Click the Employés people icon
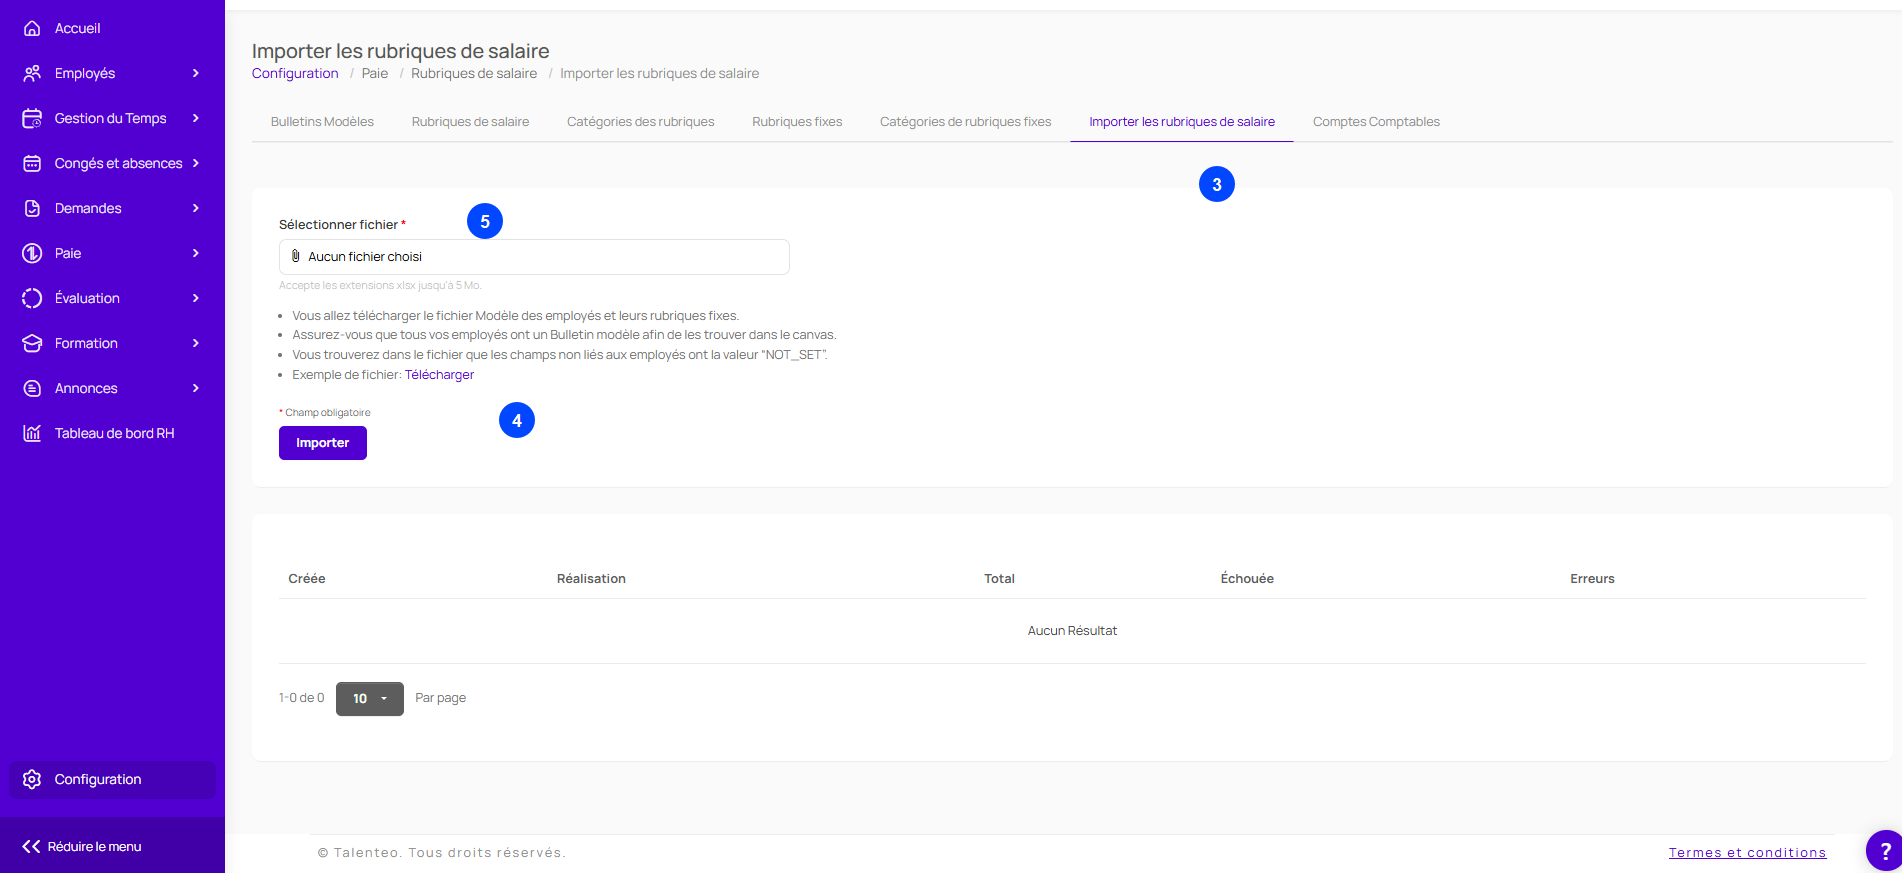 click(x=32, y=74)
